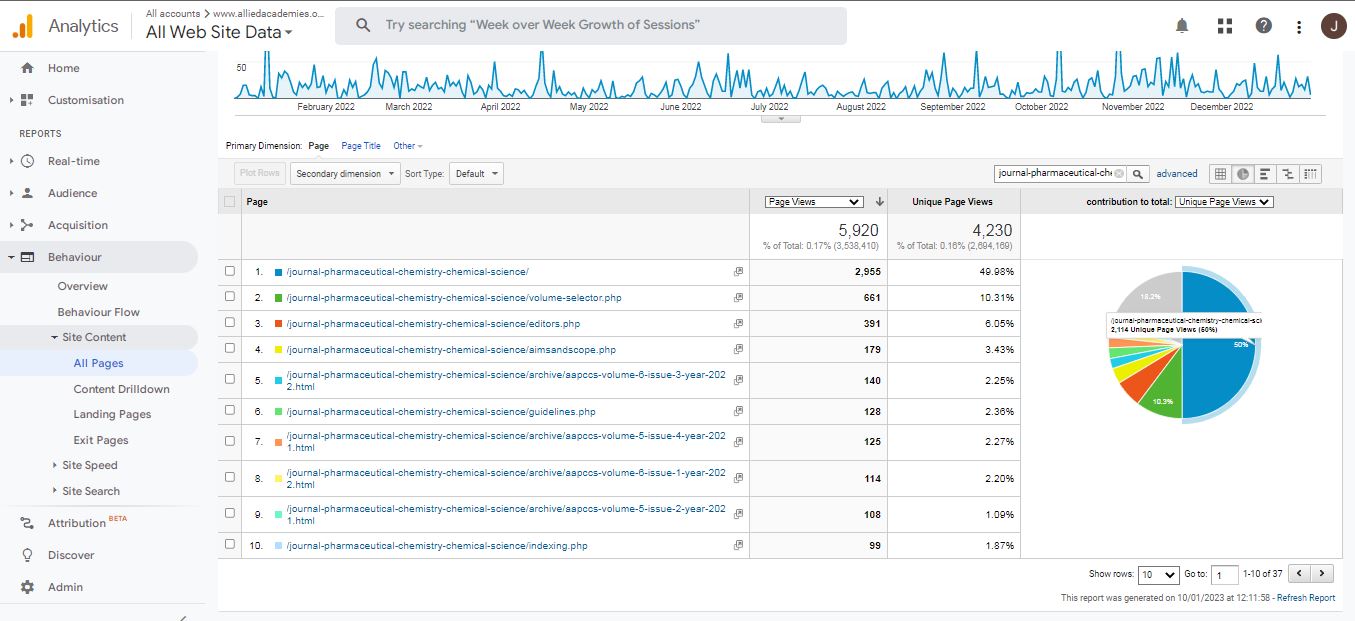Click the table filter search magnifier icon
Image resolution: width=1355 pixels, height=621 pixels.
coord(1139,174)
